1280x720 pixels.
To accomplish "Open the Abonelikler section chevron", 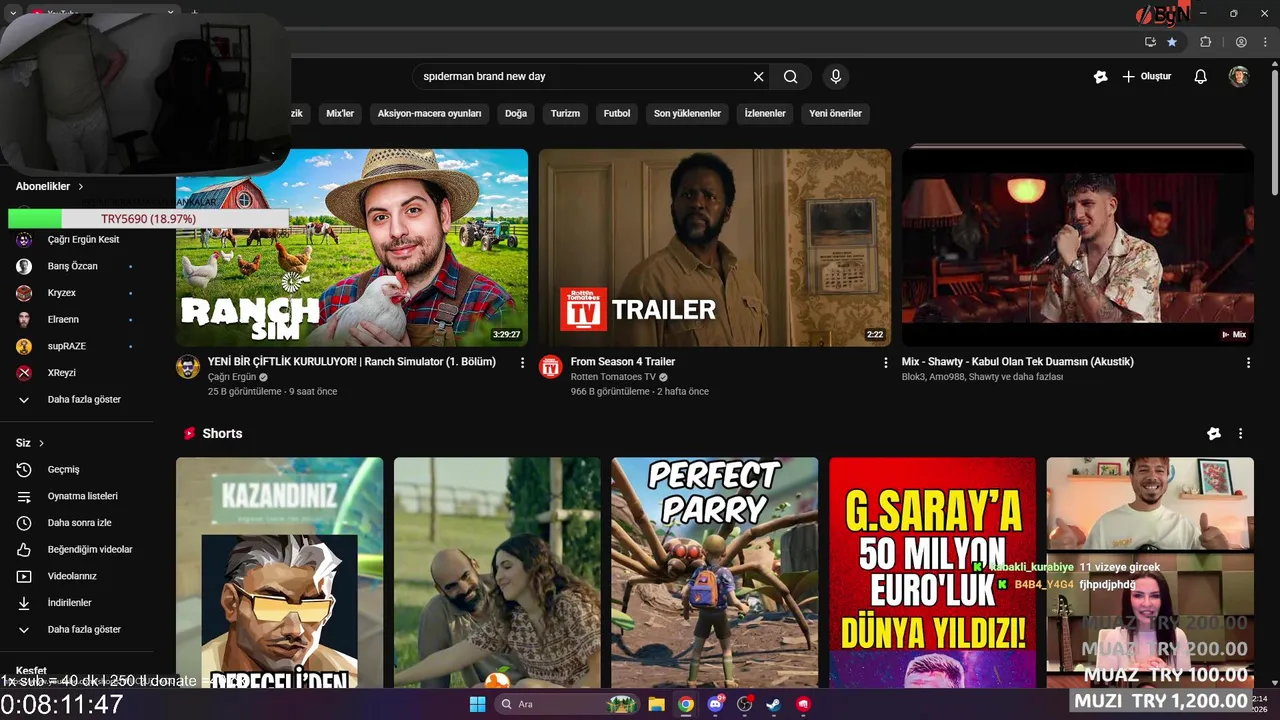I will coord(81,187).
